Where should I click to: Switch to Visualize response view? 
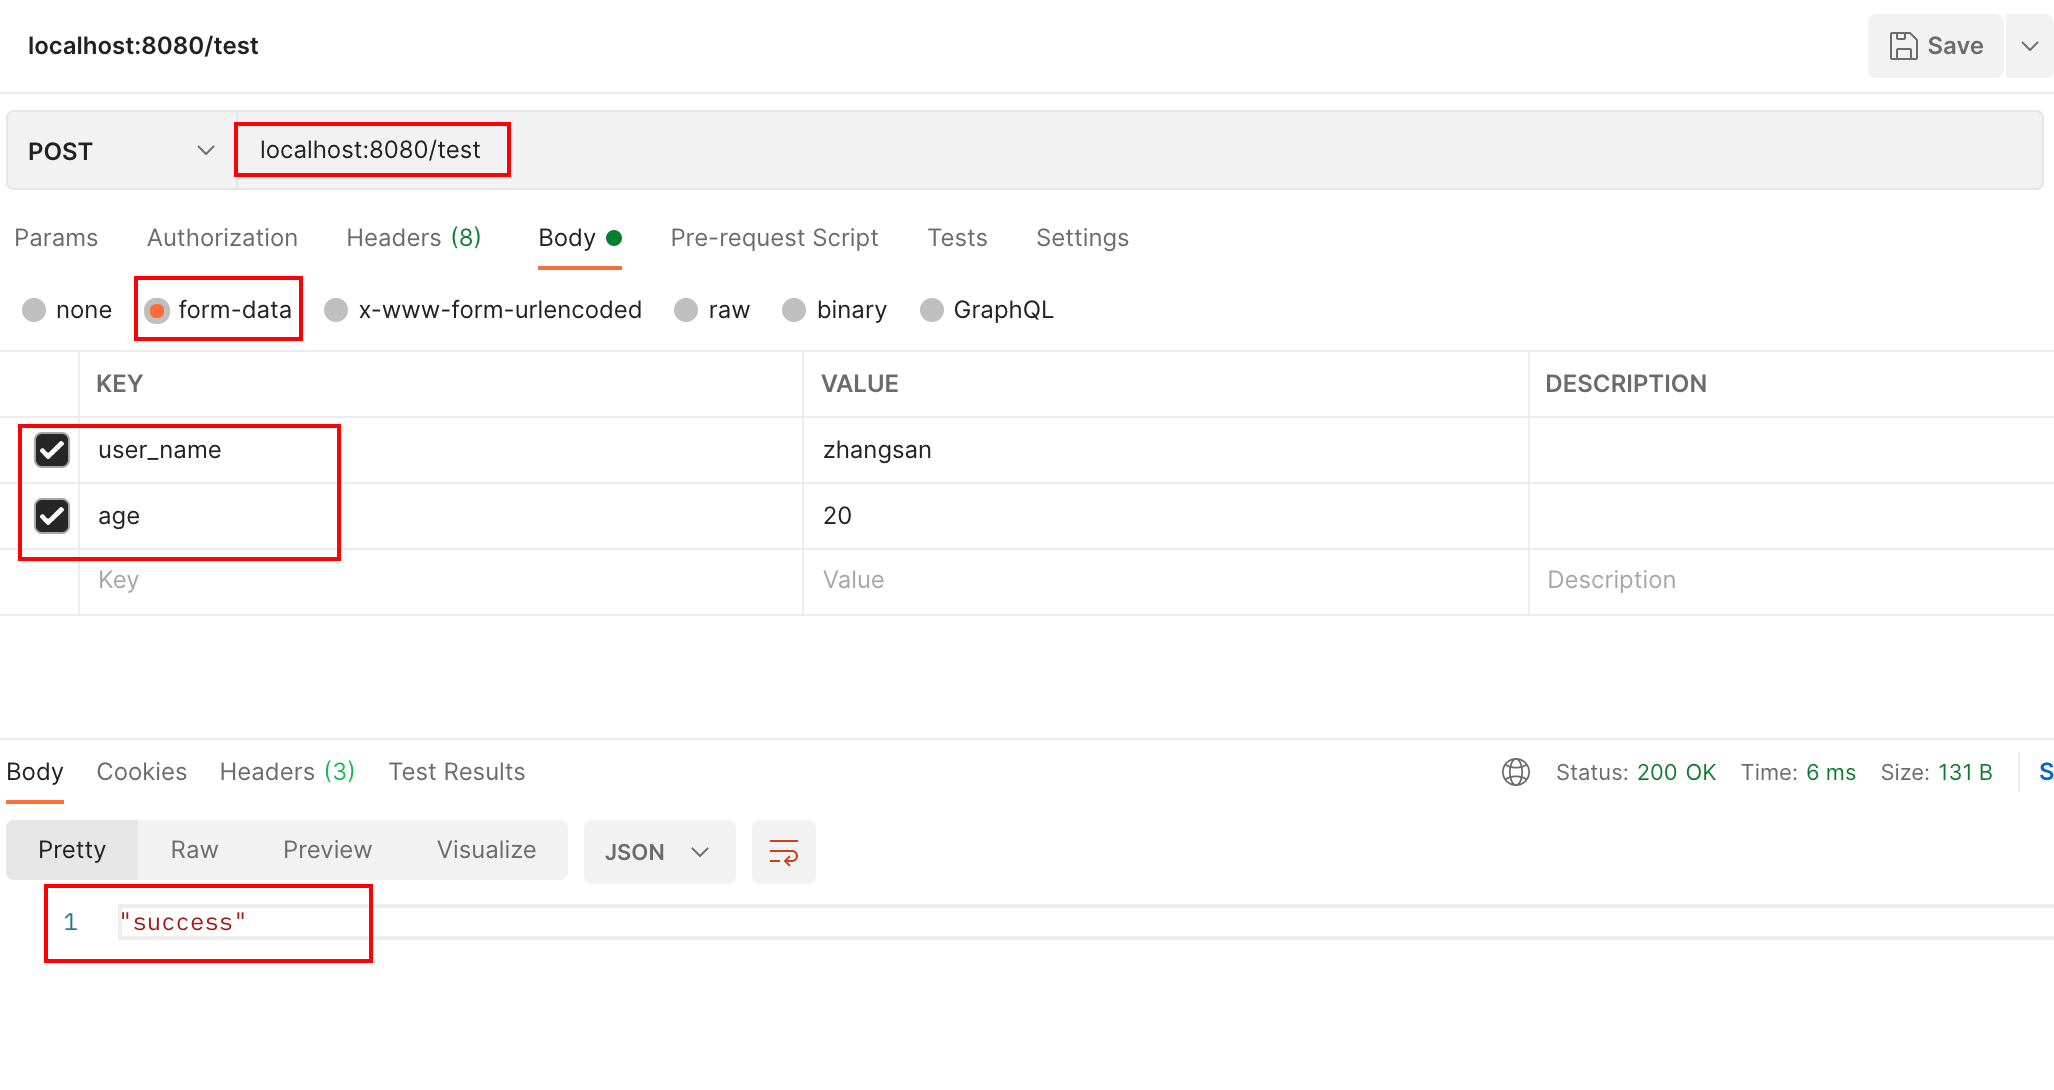coord(486,850)
